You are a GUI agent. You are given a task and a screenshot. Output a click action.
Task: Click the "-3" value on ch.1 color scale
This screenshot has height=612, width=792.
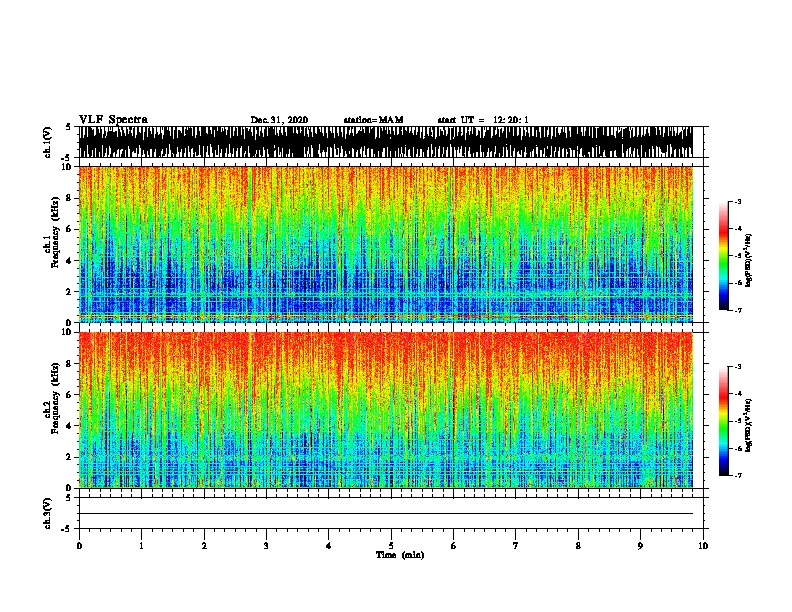(738, 202)
